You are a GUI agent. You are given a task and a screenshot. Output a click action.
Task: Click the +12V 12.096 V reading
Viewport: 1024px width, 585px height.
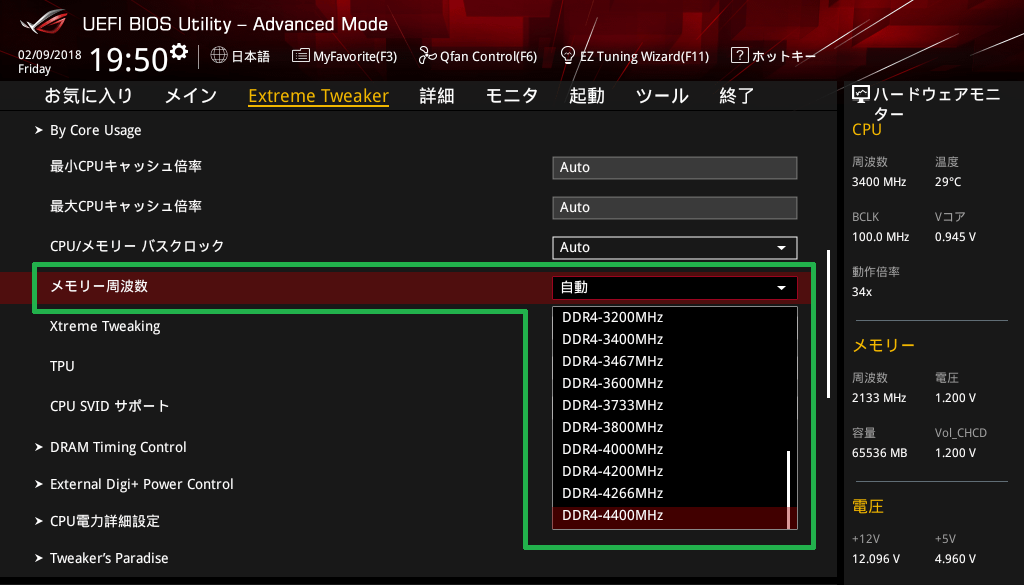tap(876, 559)
